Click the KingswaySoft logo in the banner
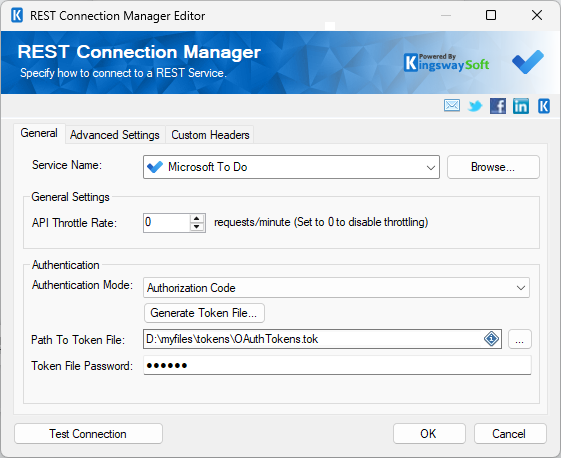561x458 pixels. pyautogui.click(x=447, y=63)
